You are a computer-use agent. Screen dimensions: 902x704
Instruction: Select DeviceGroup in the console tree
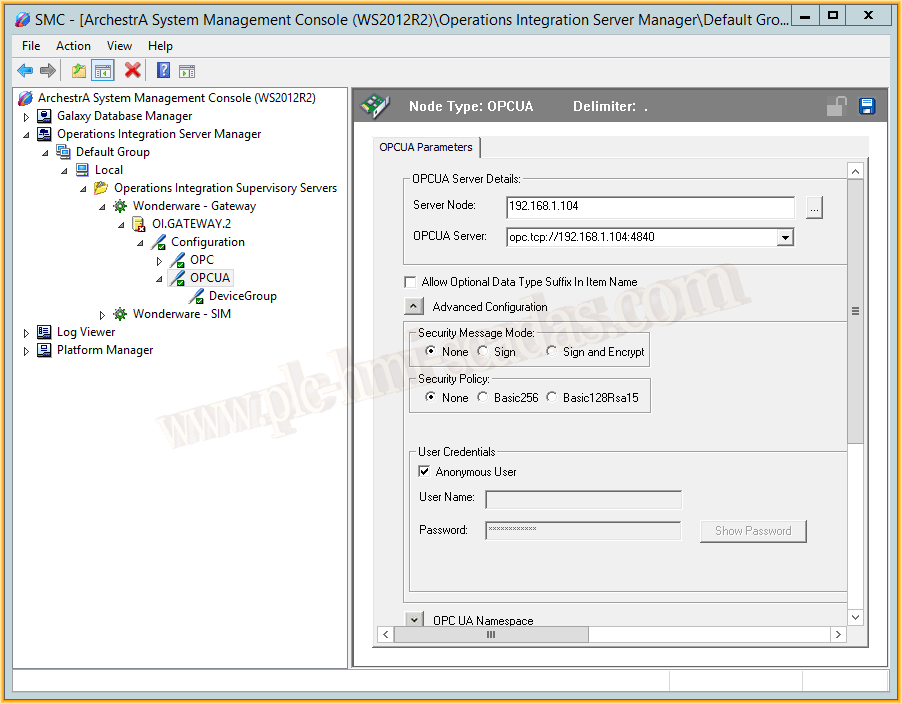tap(242, 296)
